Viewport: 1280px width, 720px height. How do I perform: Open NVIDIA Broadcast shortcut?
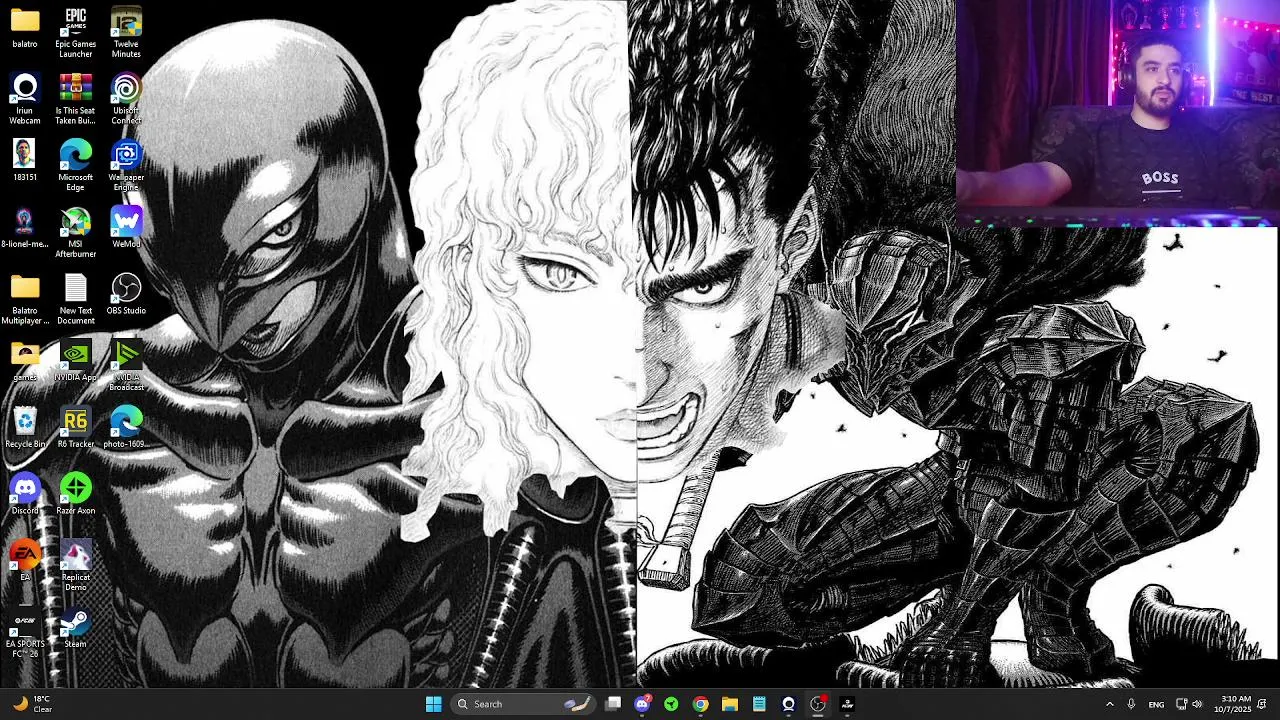coord(126,366)
